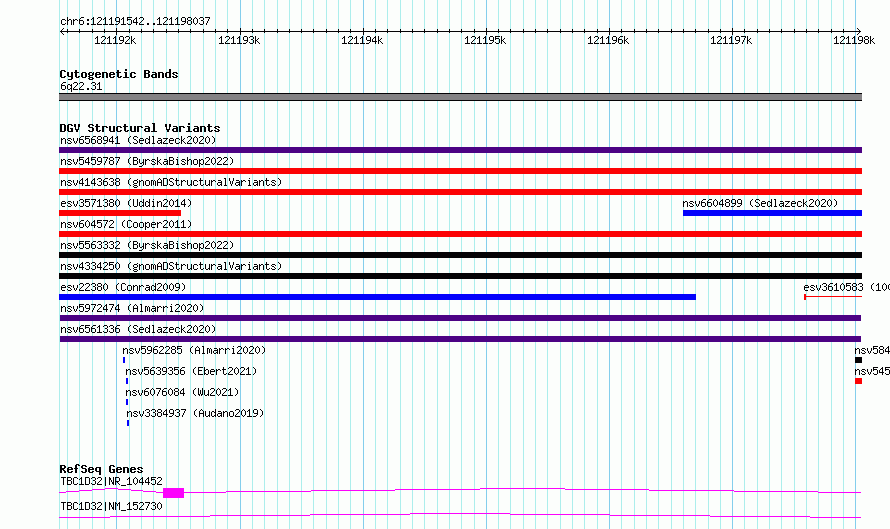
Task: Select the nsv6568941 purple variant bar
Action: pyautogui.click(x=460, y=150)
